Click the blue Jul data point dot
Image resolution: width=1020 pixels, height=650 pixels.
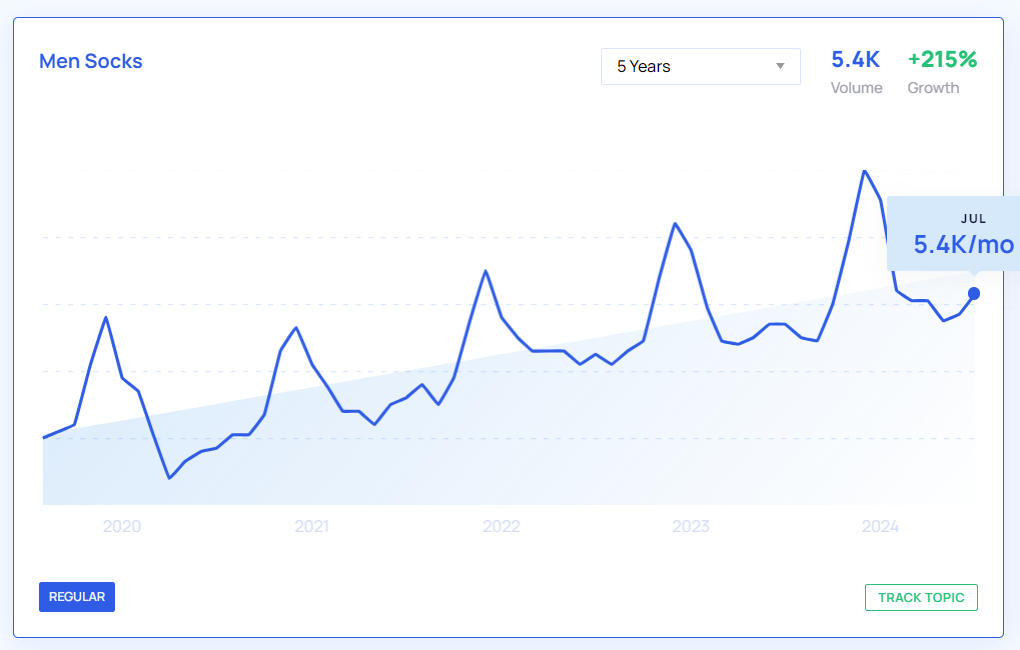[x=974, y=293]
